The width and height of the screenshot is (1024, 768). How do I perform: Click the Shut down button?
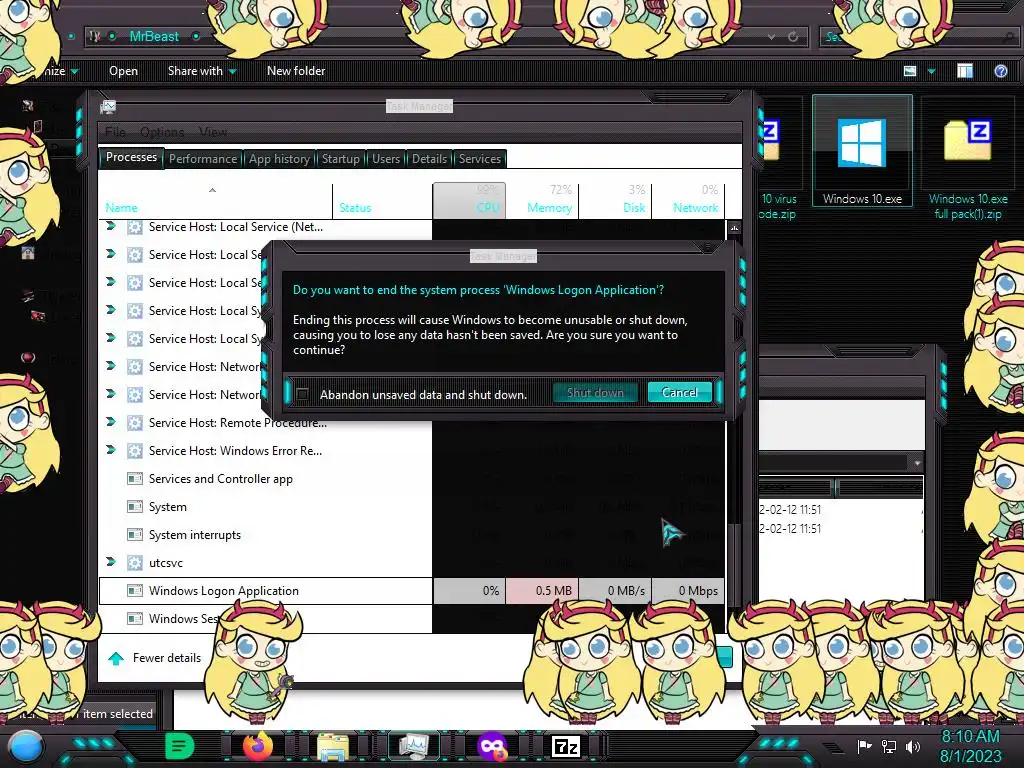pos(595,392)
